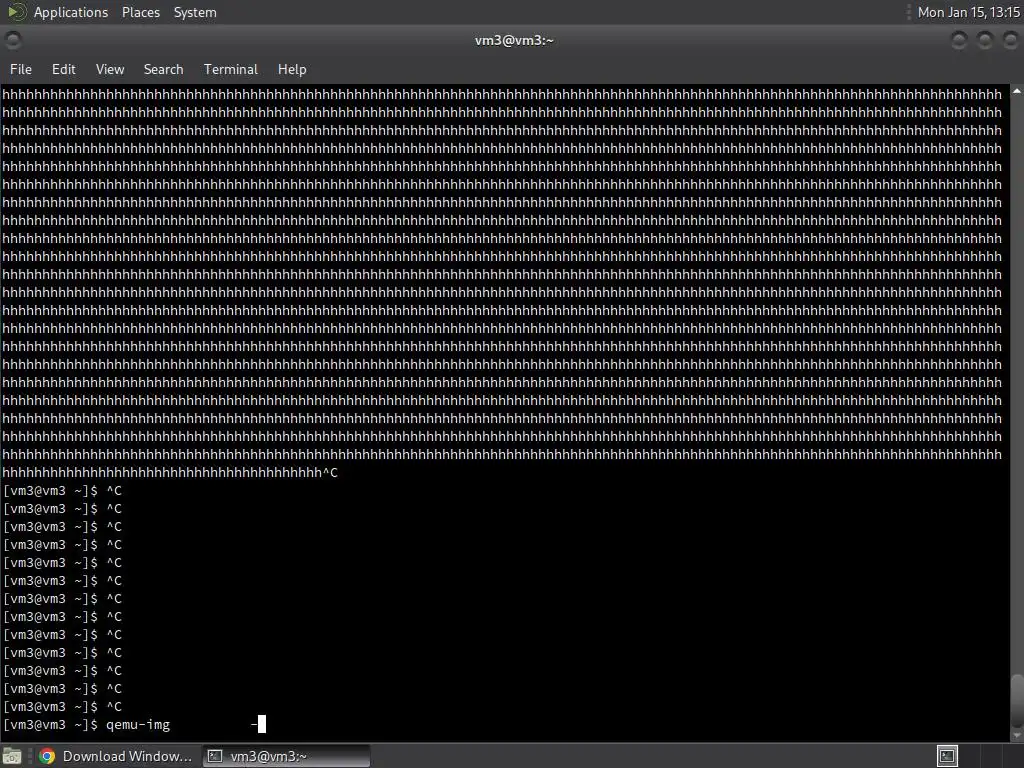This screenshot has width=1024, height=768.
Task: Open the View menu
Action: pyautogui.click(x=110, y=69)
